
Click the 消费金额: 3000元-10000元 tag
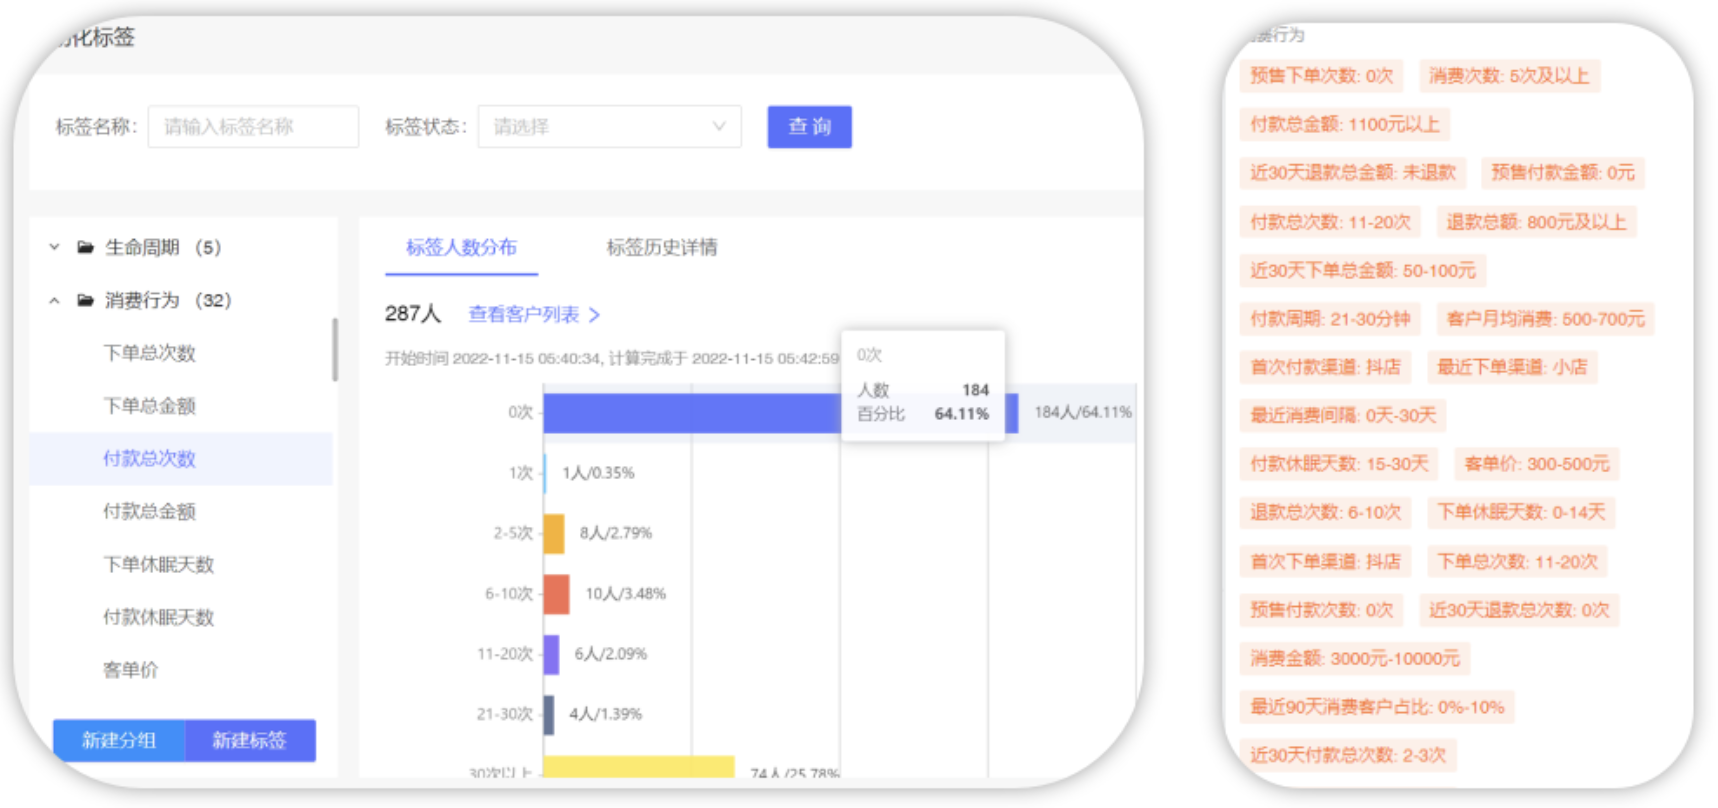pyautogui.click(x=1355, y=658)
